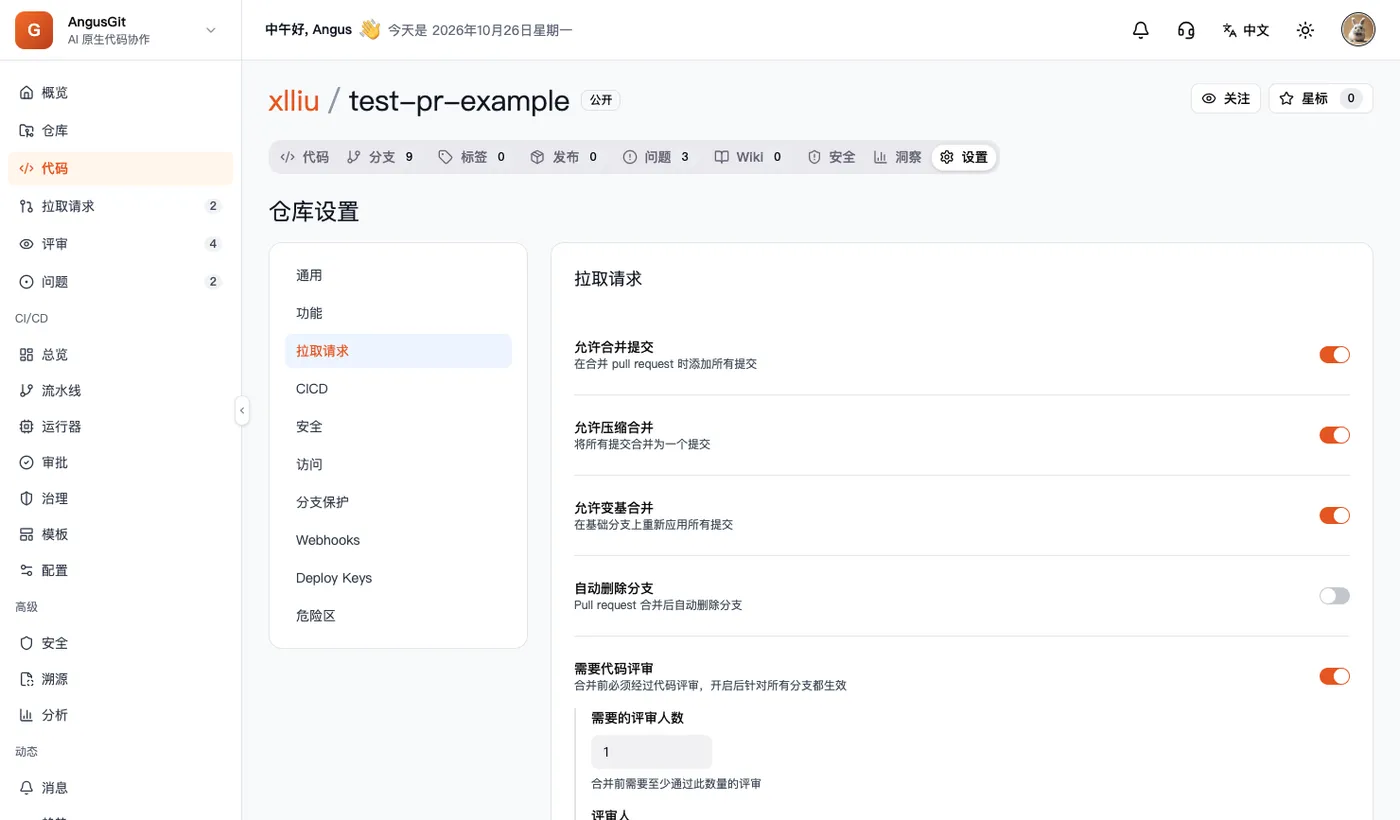Open 危险区 settings section
The image size is (1400, 820).
(x=398, y=616)
